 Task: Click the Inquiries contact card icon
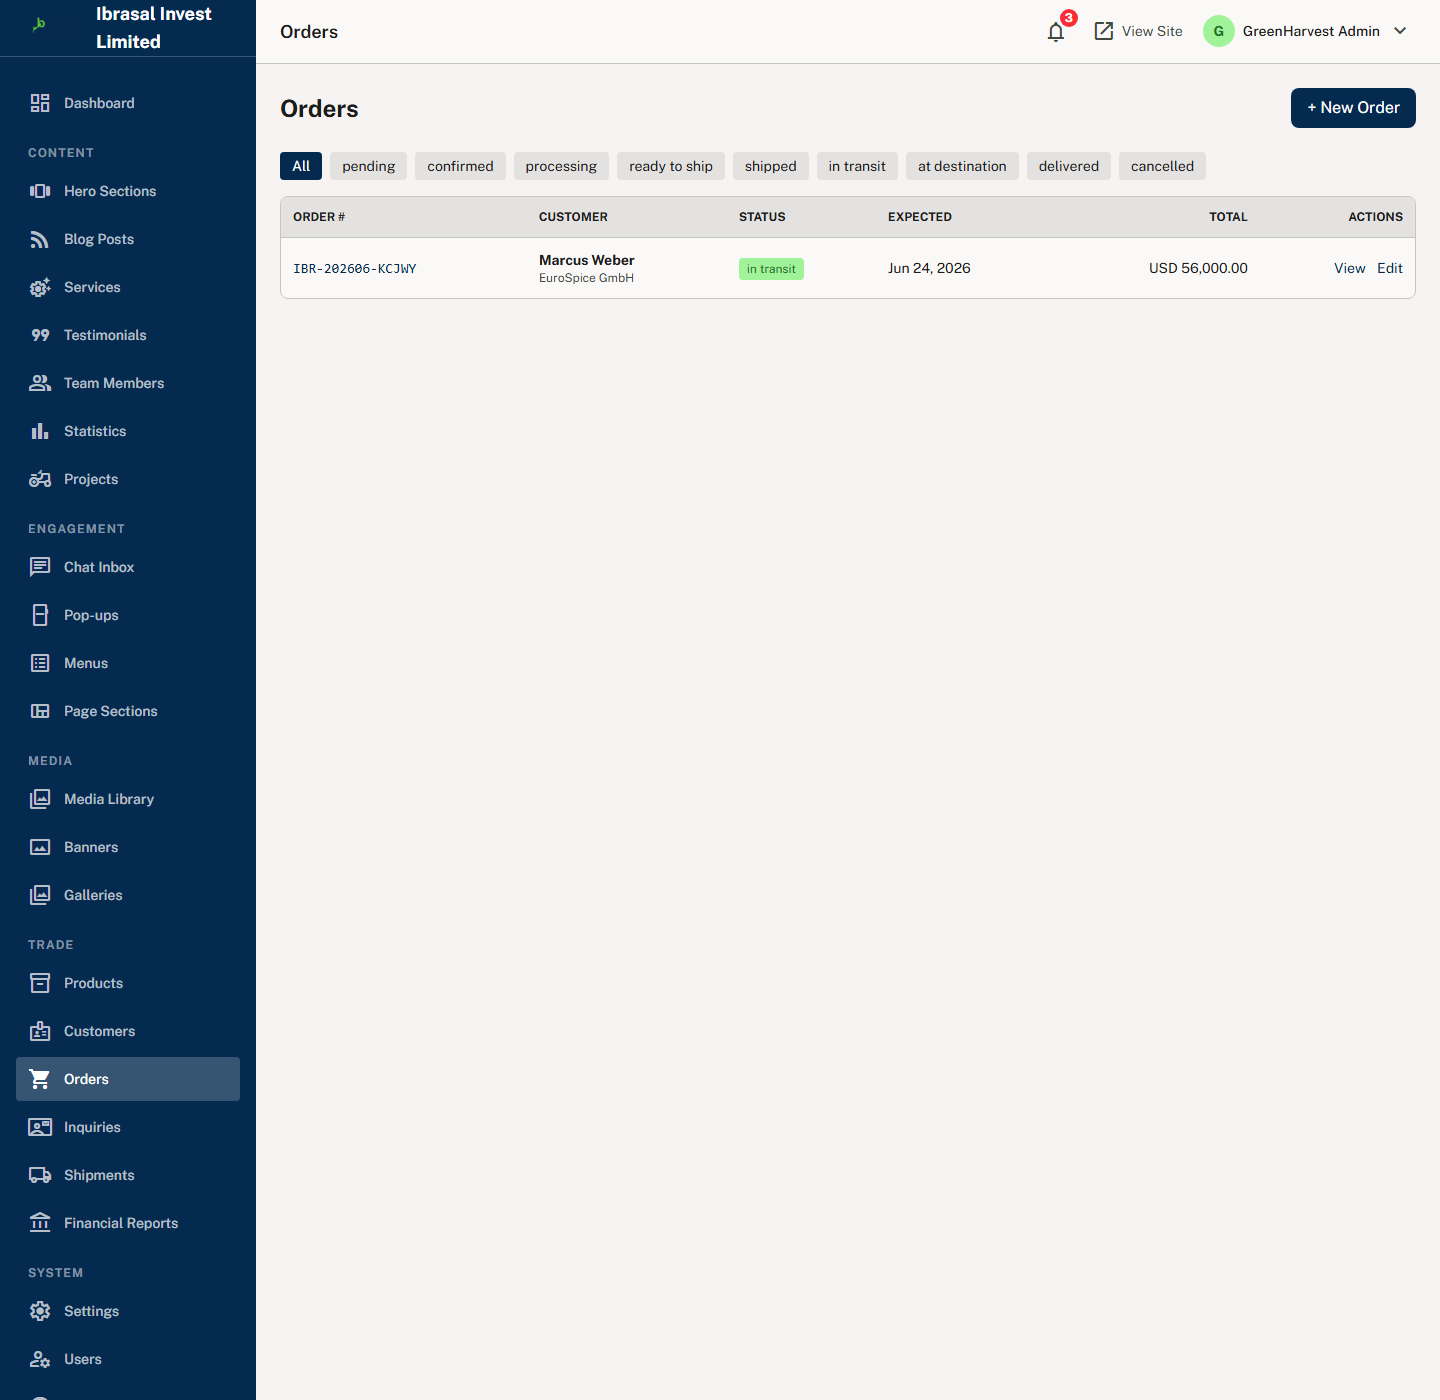click(40, 1127)
